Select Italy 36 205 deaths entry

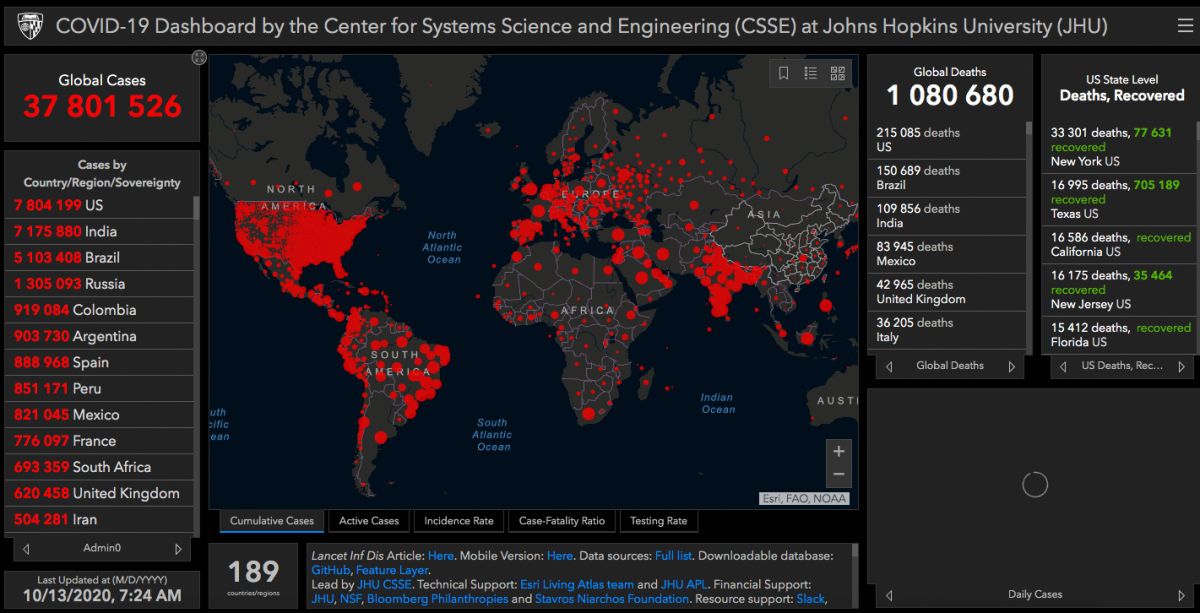947,330
